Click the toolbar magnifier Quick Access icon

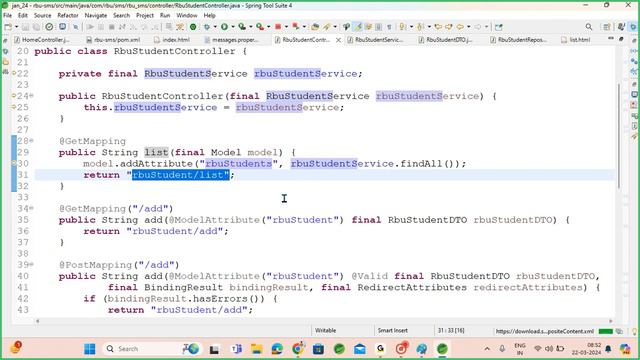tap(589, 27)
